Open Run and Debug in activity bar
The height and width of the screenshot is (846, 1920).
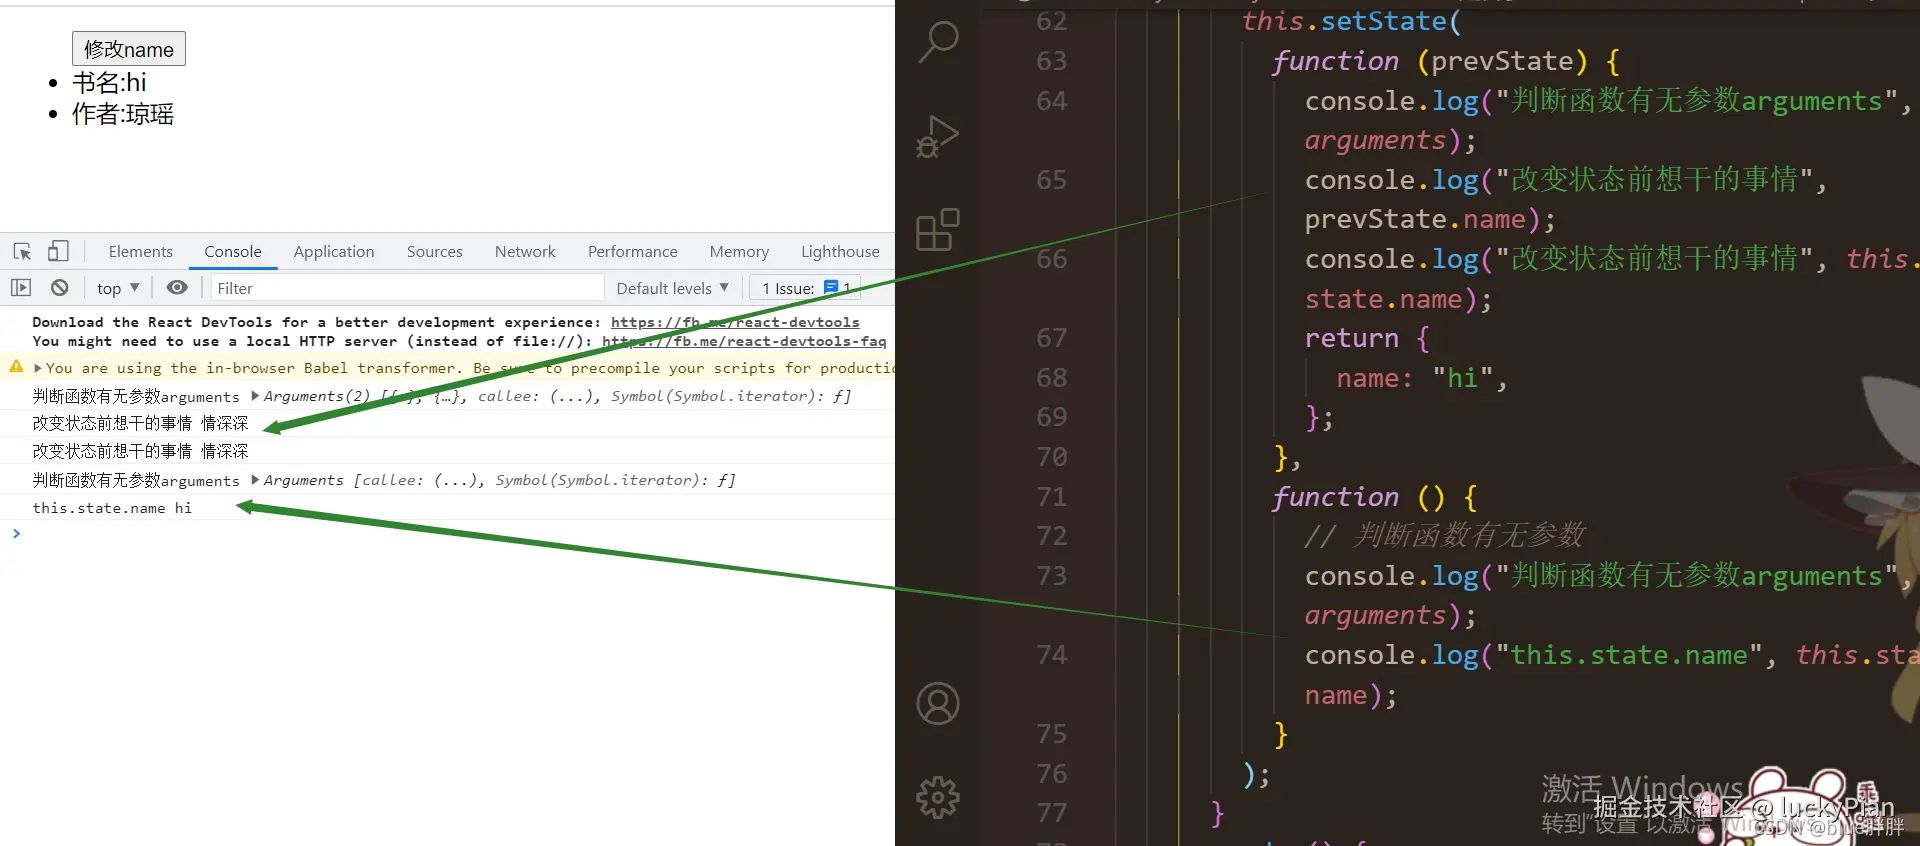pos(938,137)
